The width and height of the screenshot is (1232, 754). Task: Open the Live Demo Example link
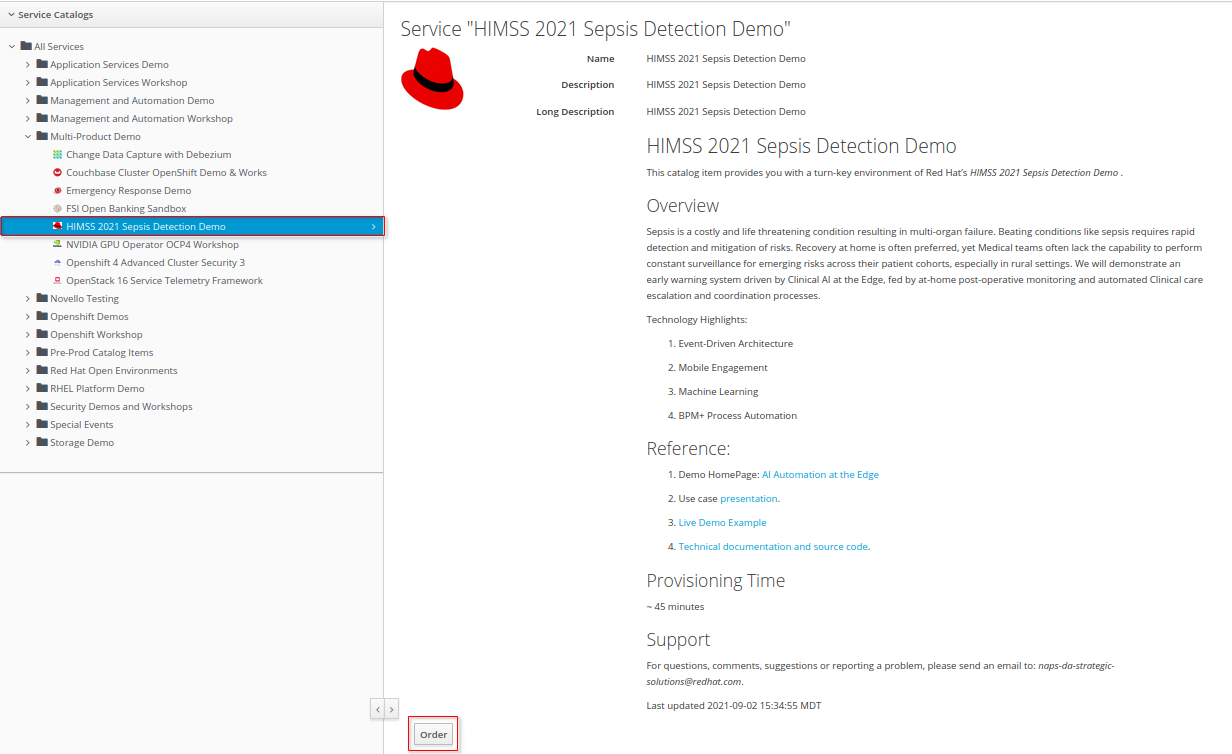pos(722,523)
